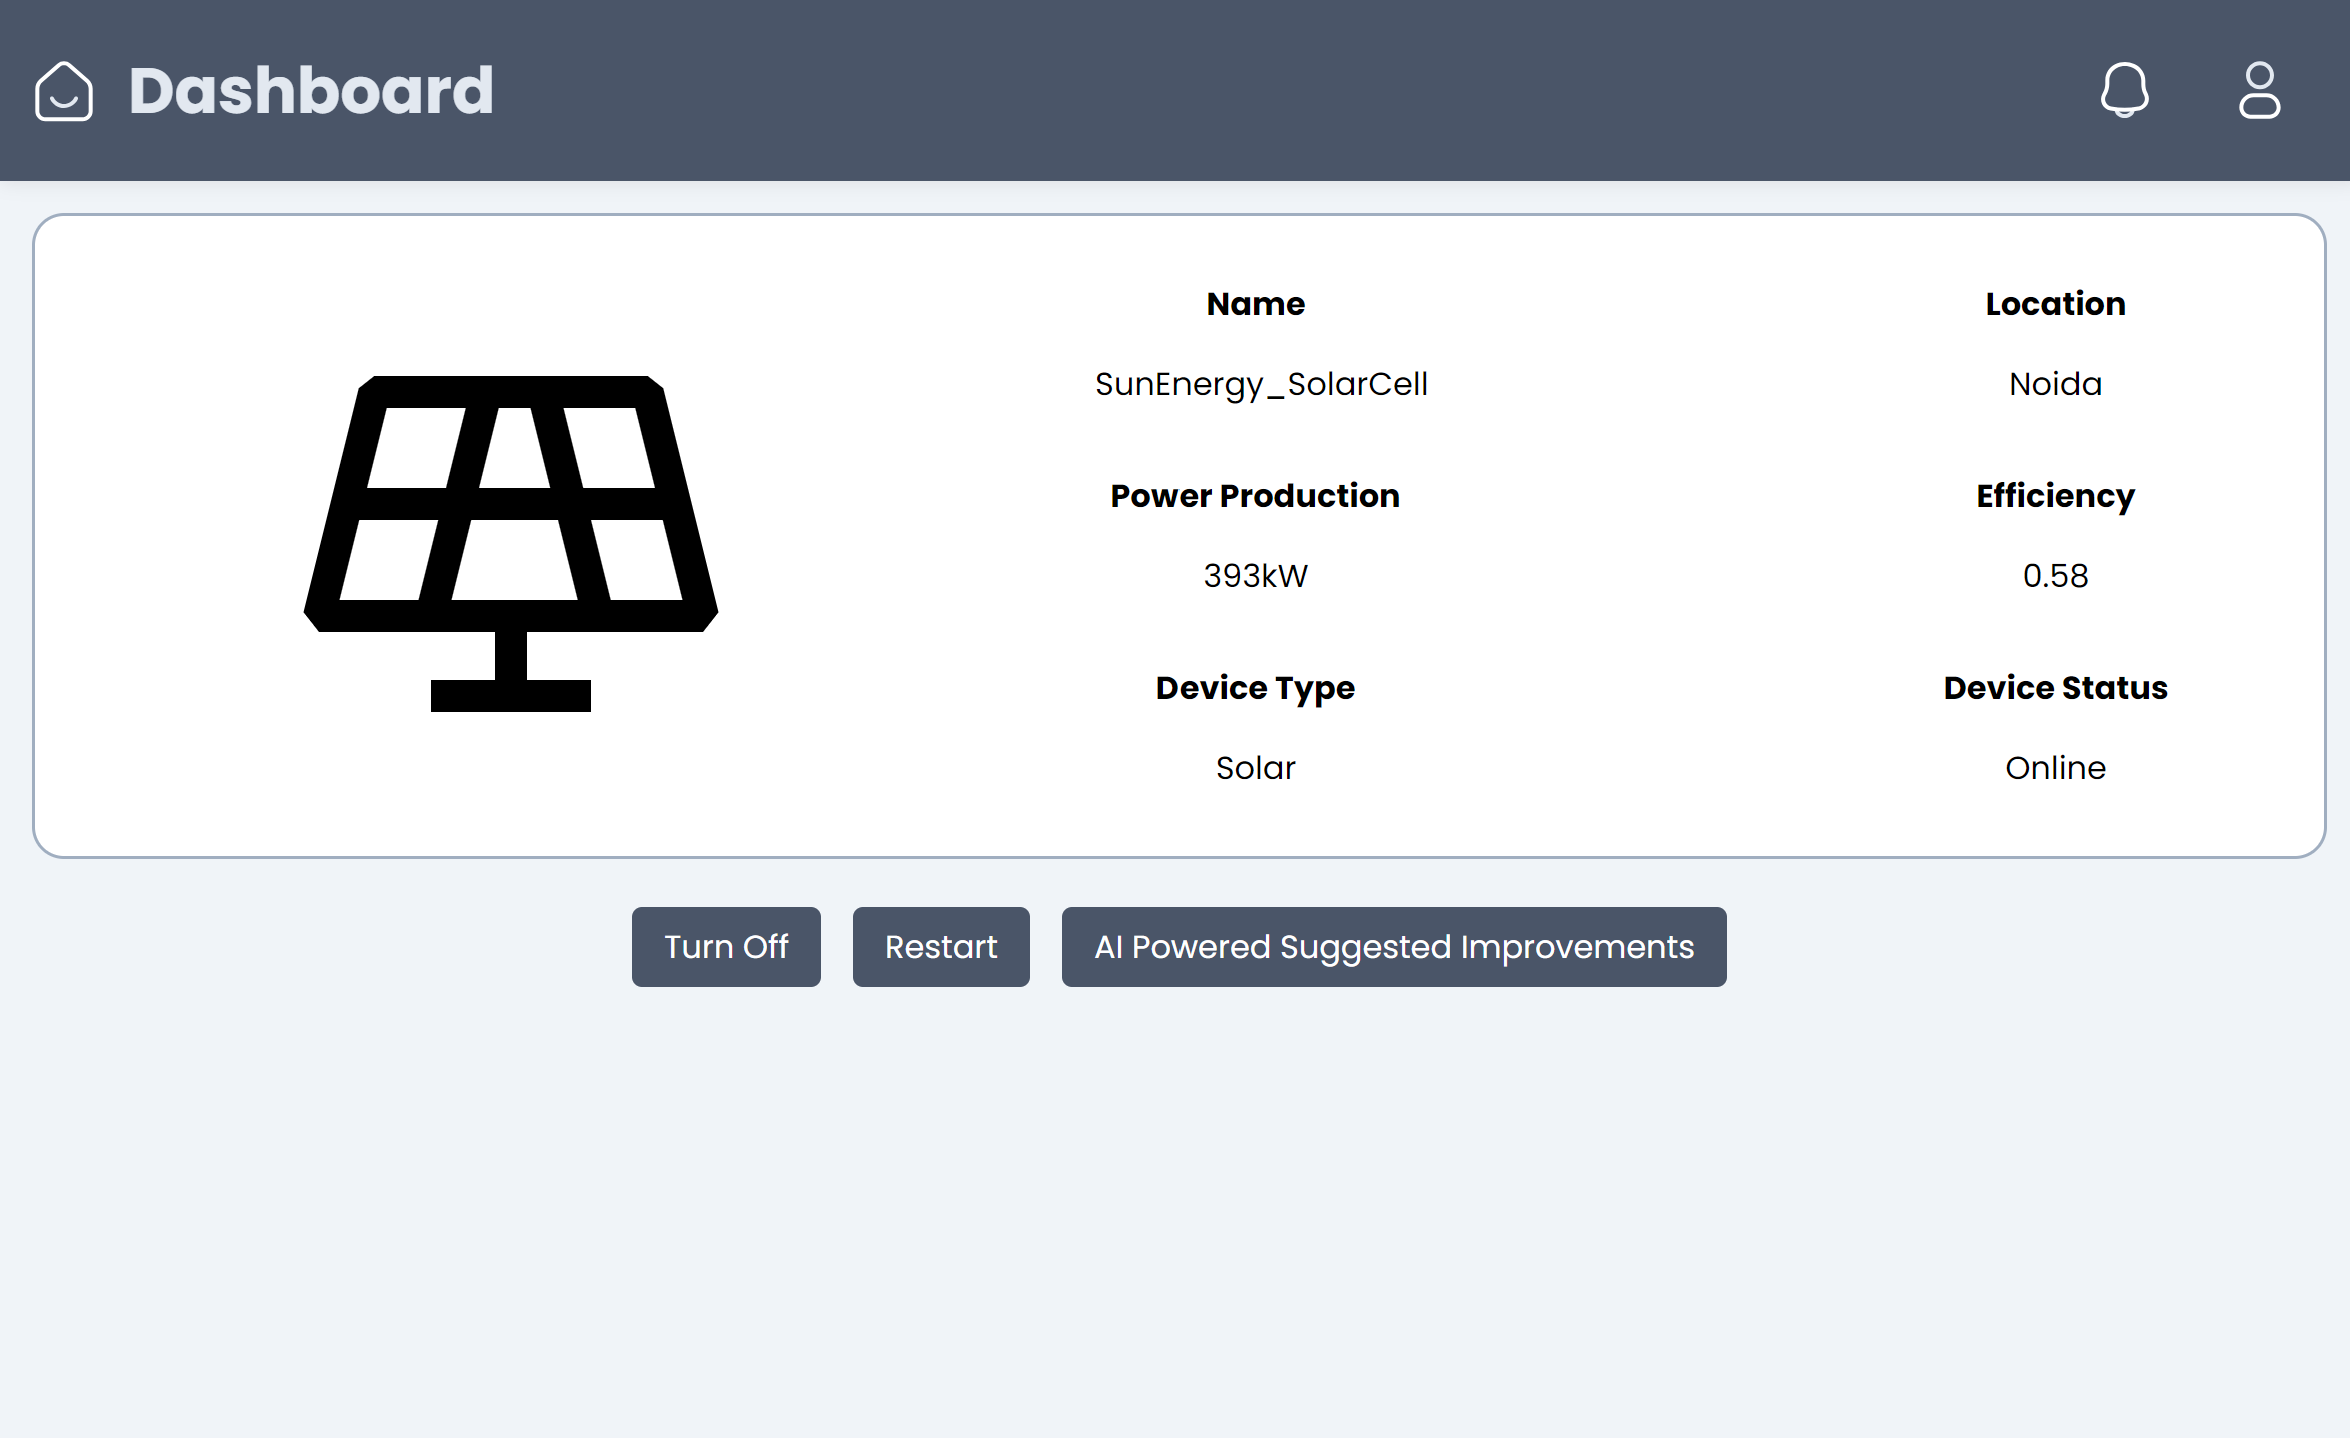Click the solar panel device image
Screen dimensions: 2350x1438
pyautogui.click(x=511, y=543)
